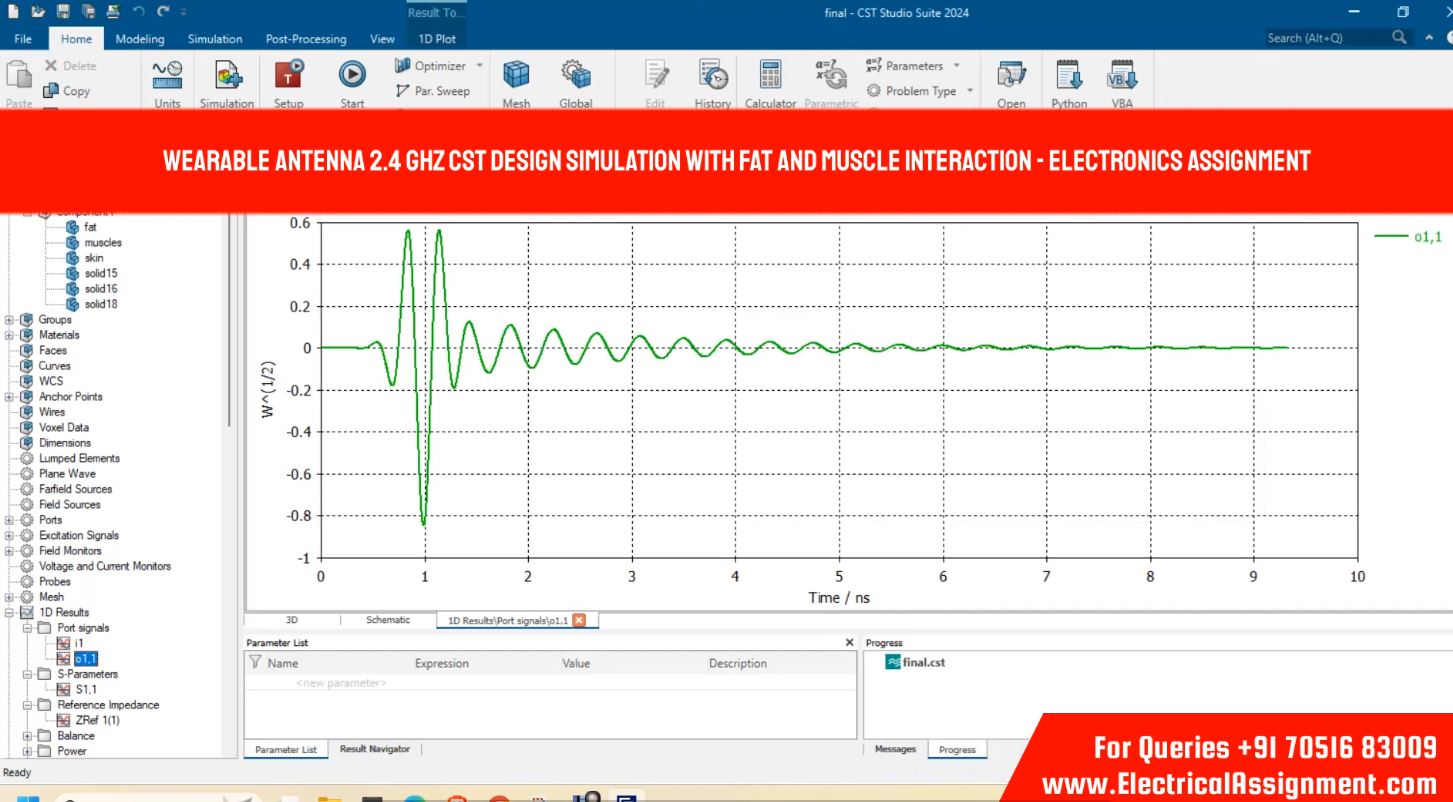Open the History list icon
1453x802 pixels.
tap(712, 77)
